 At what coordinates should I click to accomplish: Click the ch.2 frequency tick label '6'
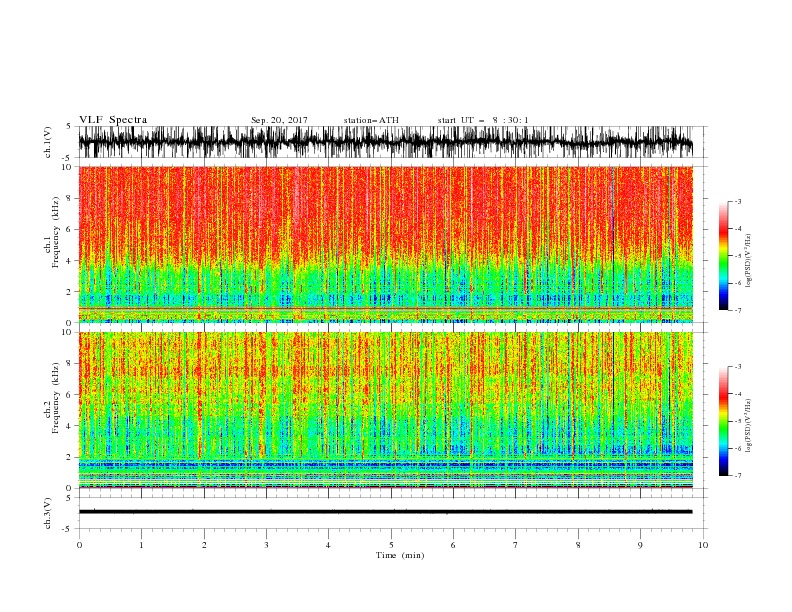69,395
